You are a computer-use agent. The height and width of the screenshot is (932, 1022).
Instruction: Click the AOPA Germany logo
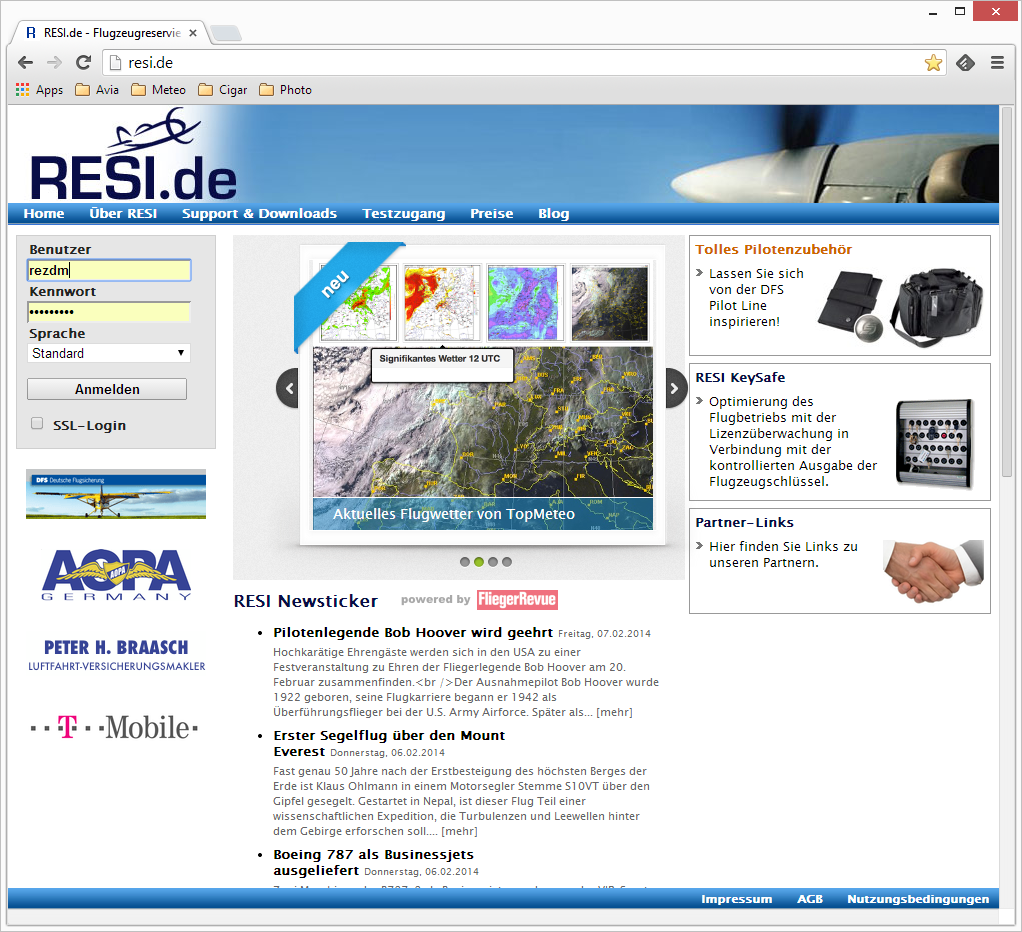point(116,575)
